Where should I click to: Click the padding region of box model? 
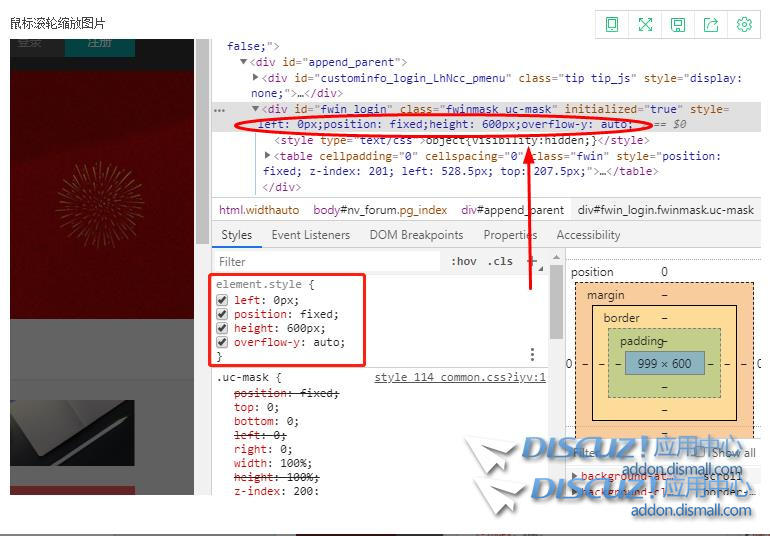(642, 340)
